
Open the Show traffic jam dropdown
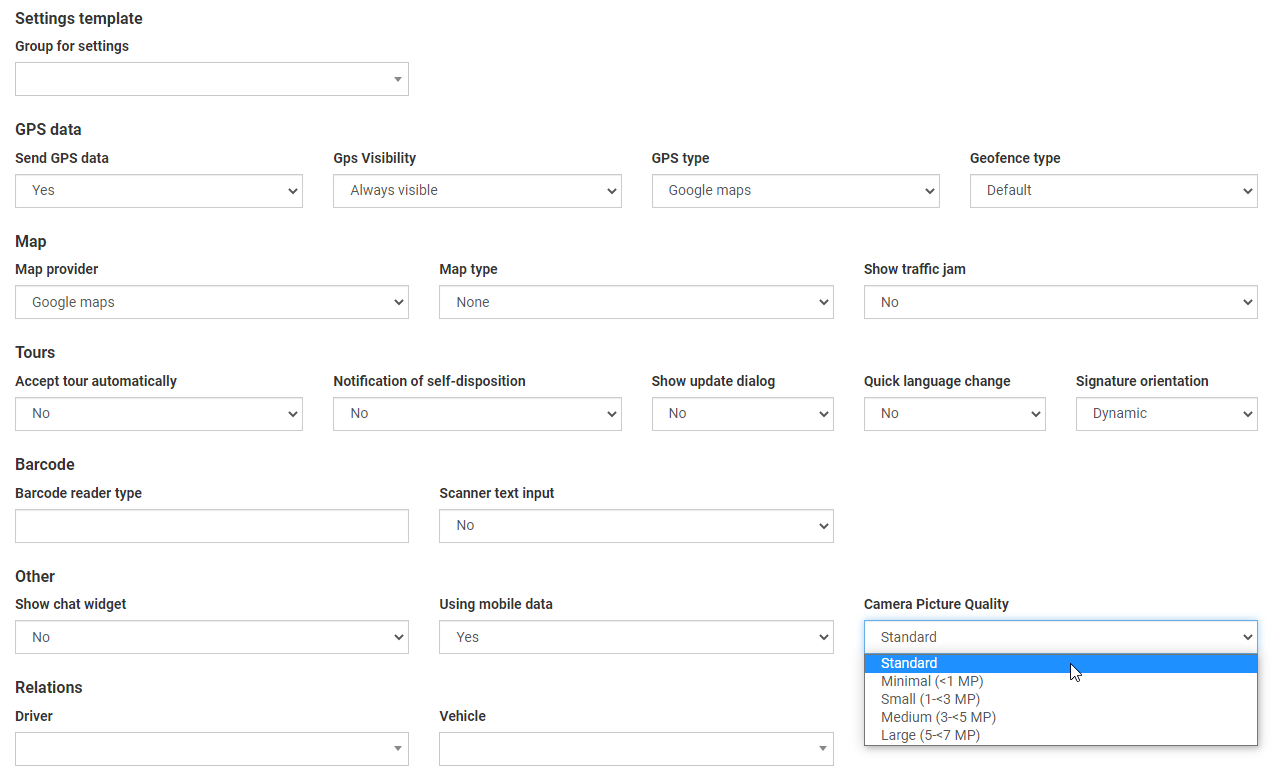pyautogui.click(x=1059, y=302)
